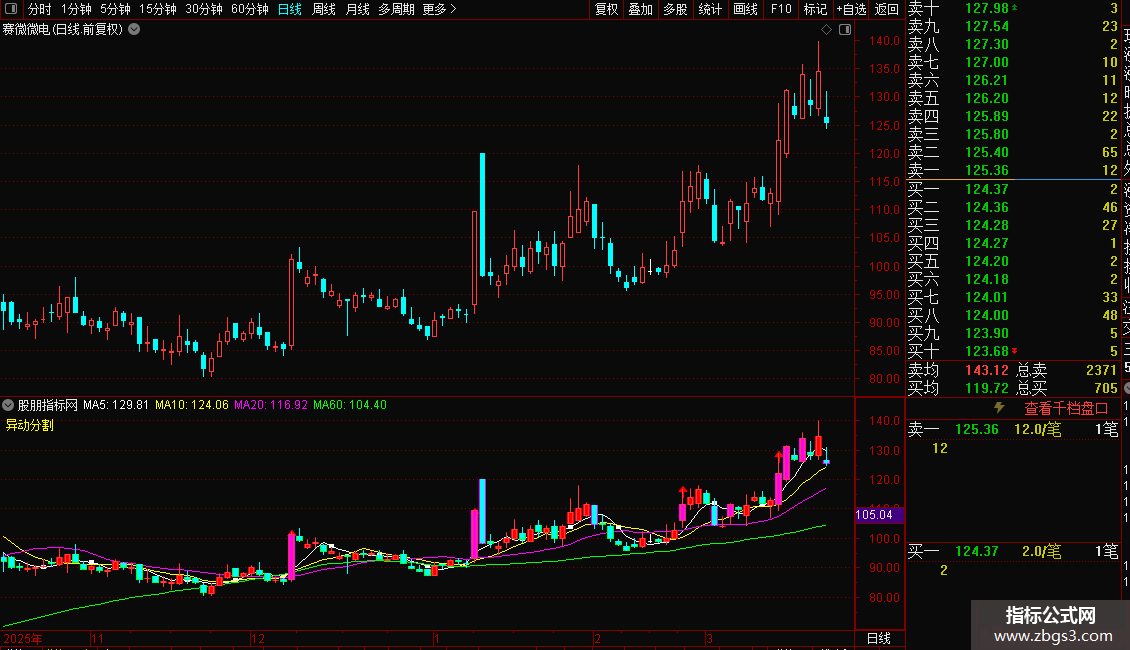Screen dimensions: 1130x650
Task: Select the 卖十 row priced 127.98
Action: tap(1013, 8)
